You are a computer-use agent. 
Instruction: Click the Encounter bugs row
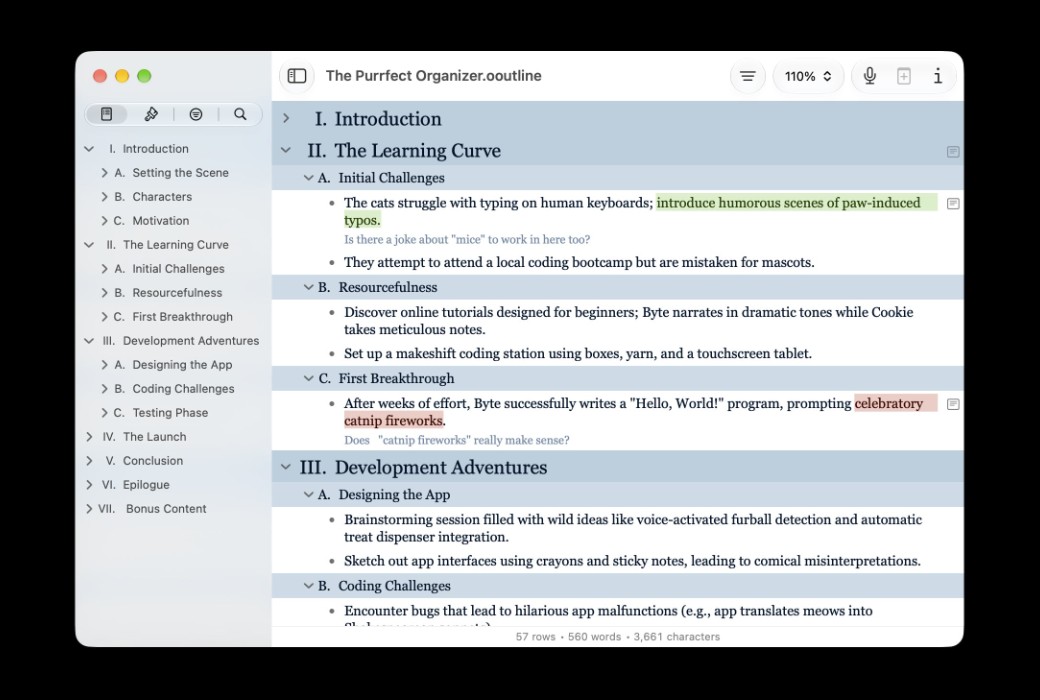tap(608, 610)
